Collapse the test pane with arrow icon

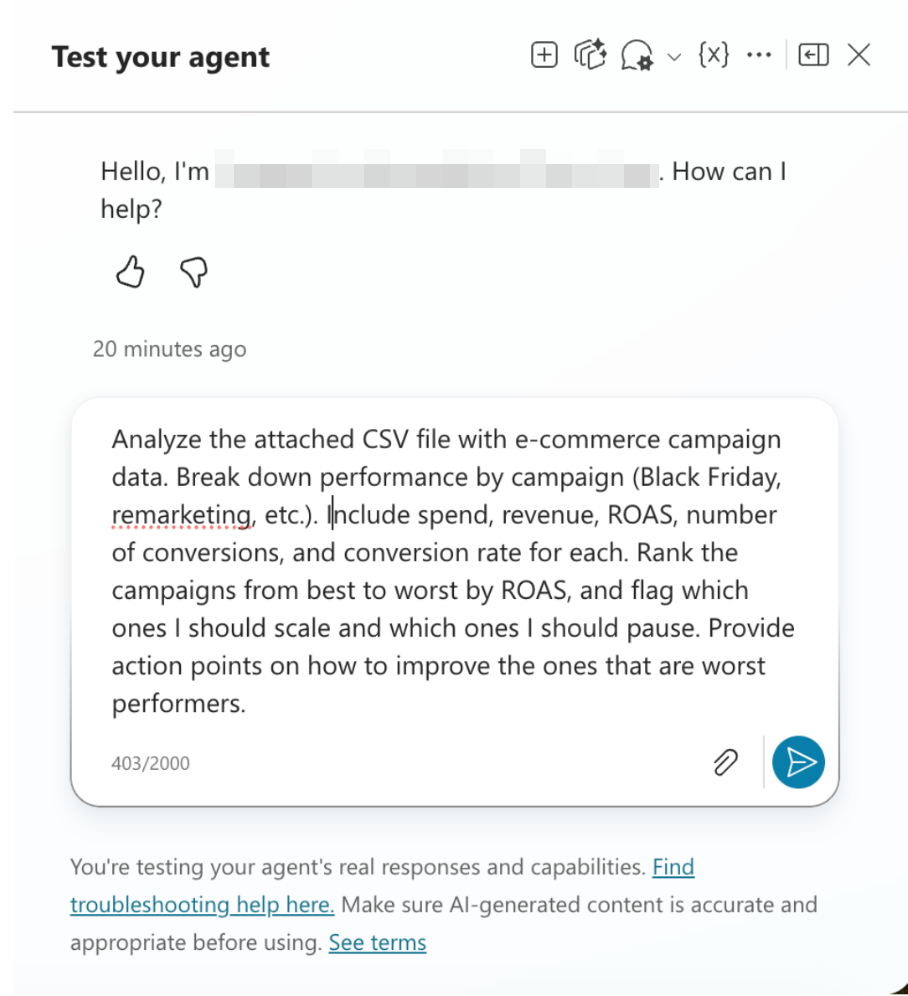pyautogui.click(x=813, y=55)
